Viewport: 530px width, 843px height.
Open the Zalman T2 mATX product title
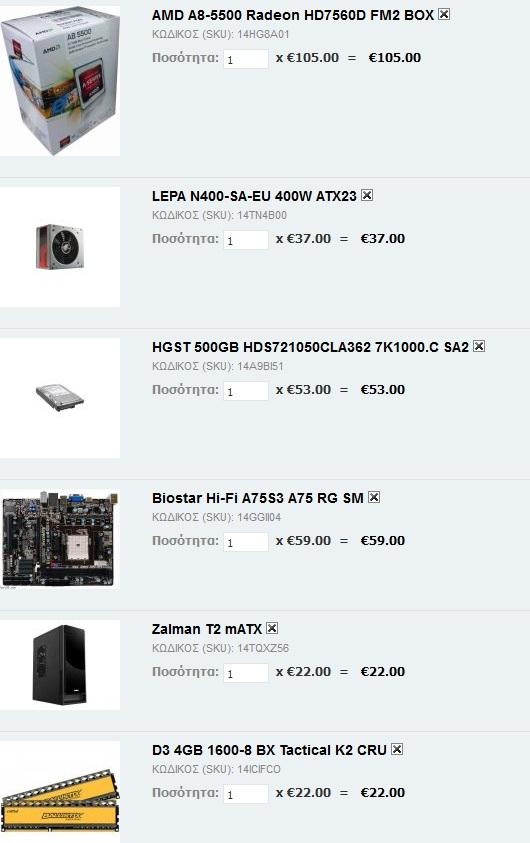(207, 628)
